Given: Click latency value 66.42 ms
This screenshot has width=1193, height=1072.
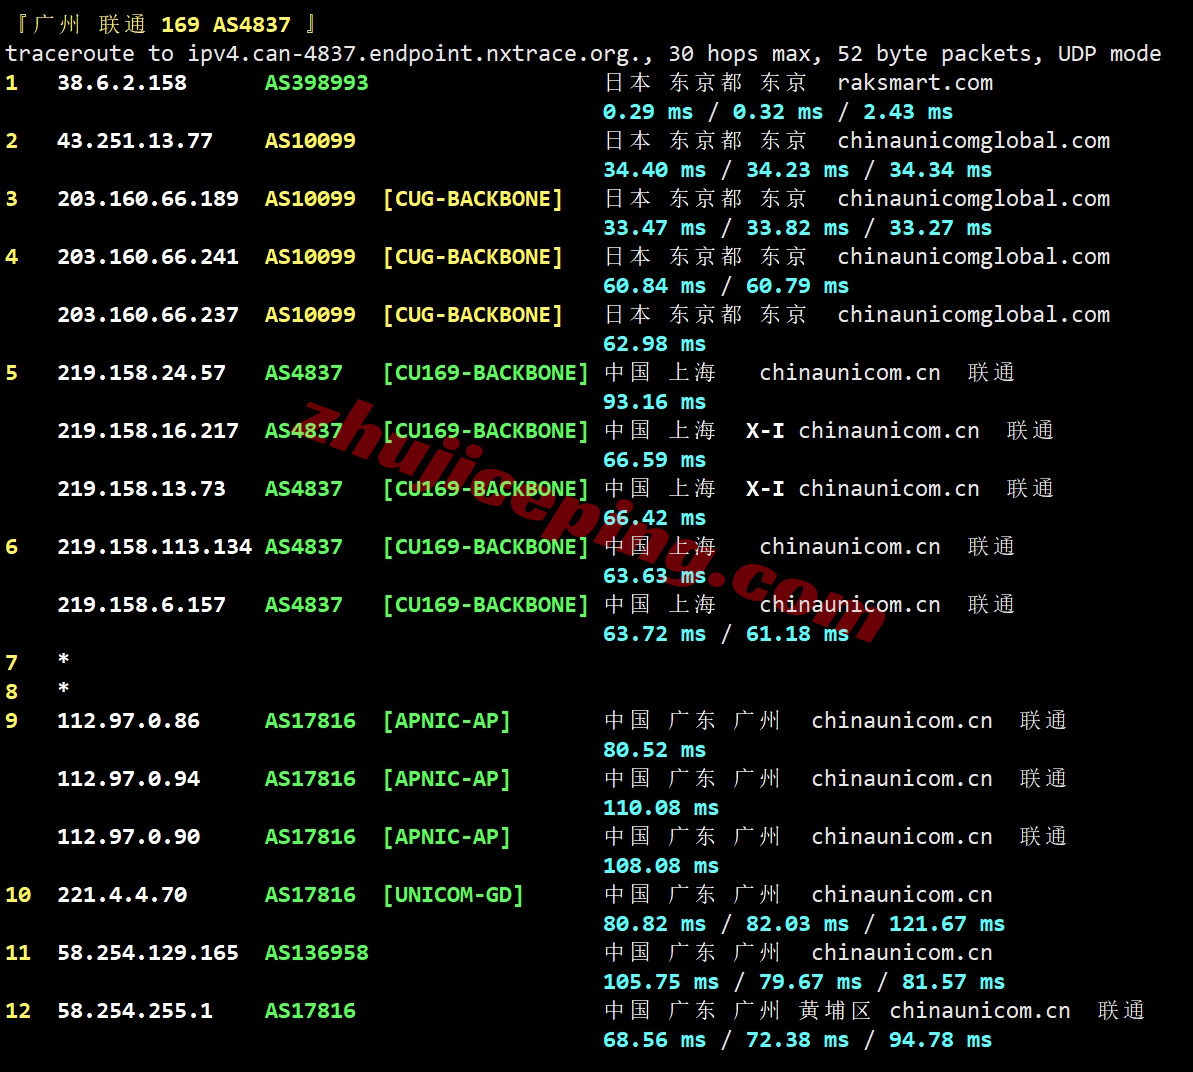Looking at the screenshot, I should click(x=654, y=518).
